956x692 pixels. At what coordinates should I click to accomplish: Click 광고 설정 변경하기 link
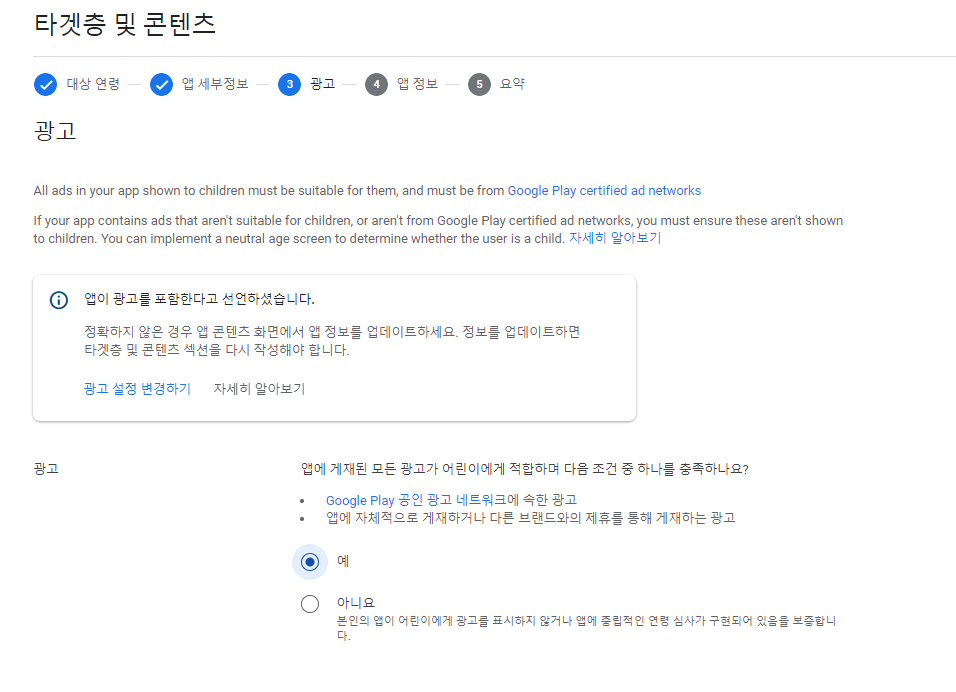click(137, 389)
